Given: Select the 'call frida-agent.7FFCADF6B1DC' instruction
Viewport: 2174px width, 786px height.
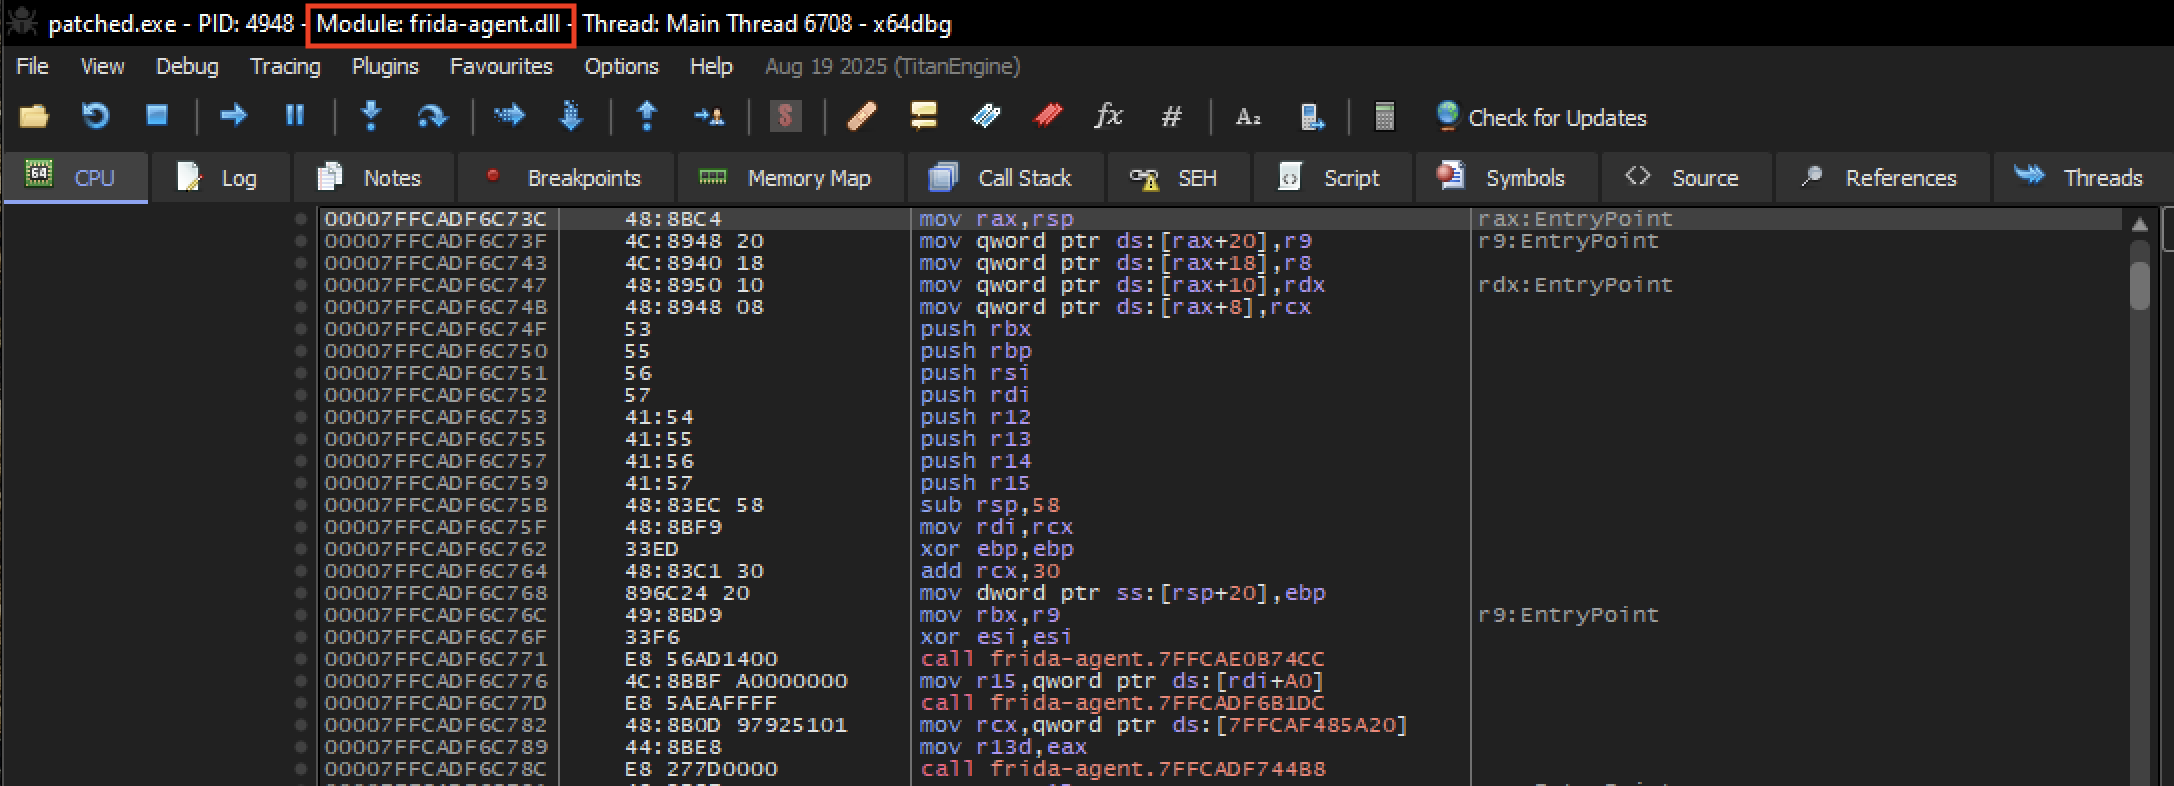Looking at the screenshot, I should [1122, 703].
